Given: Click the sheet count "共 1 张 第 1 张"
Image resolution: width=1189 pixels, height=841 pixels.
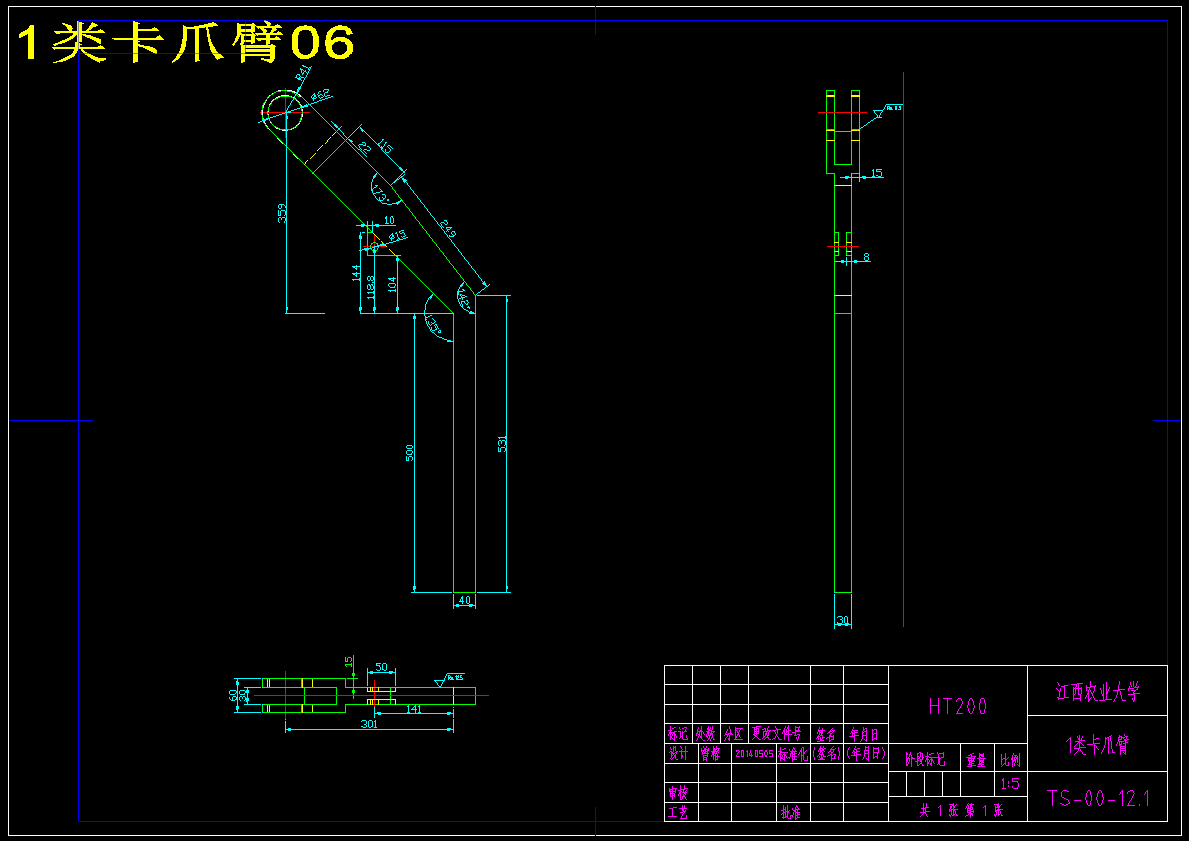Looking at the screenshot, I should click(x=961, y=811).
